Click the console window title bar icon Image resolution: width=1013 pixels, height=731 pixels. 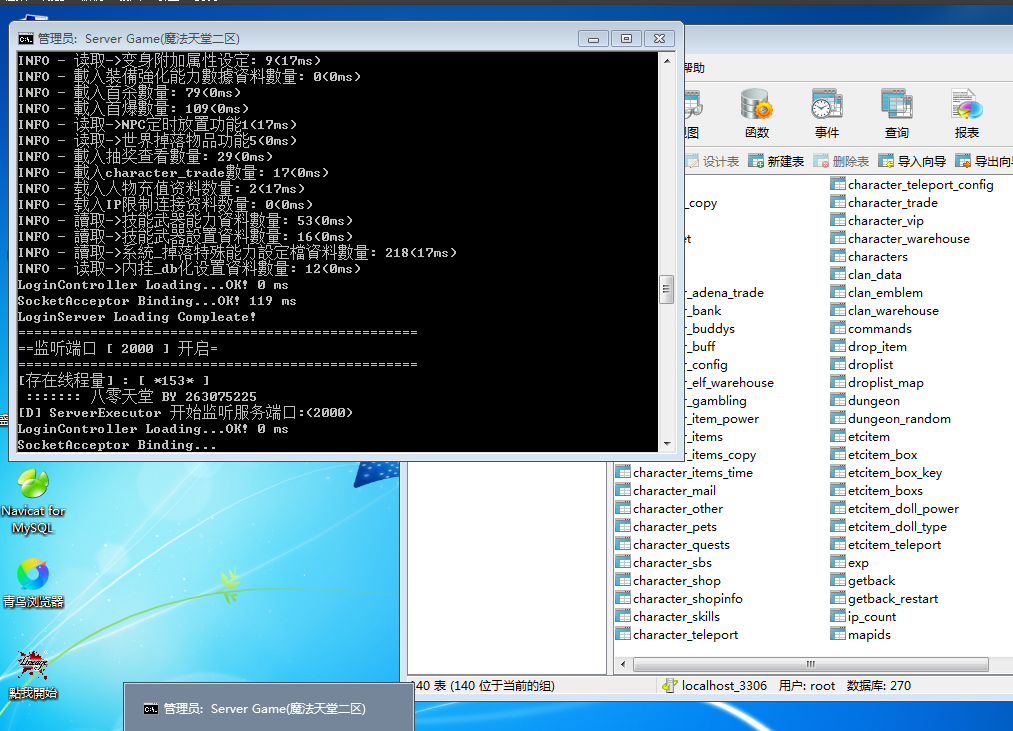pos(25,39)
